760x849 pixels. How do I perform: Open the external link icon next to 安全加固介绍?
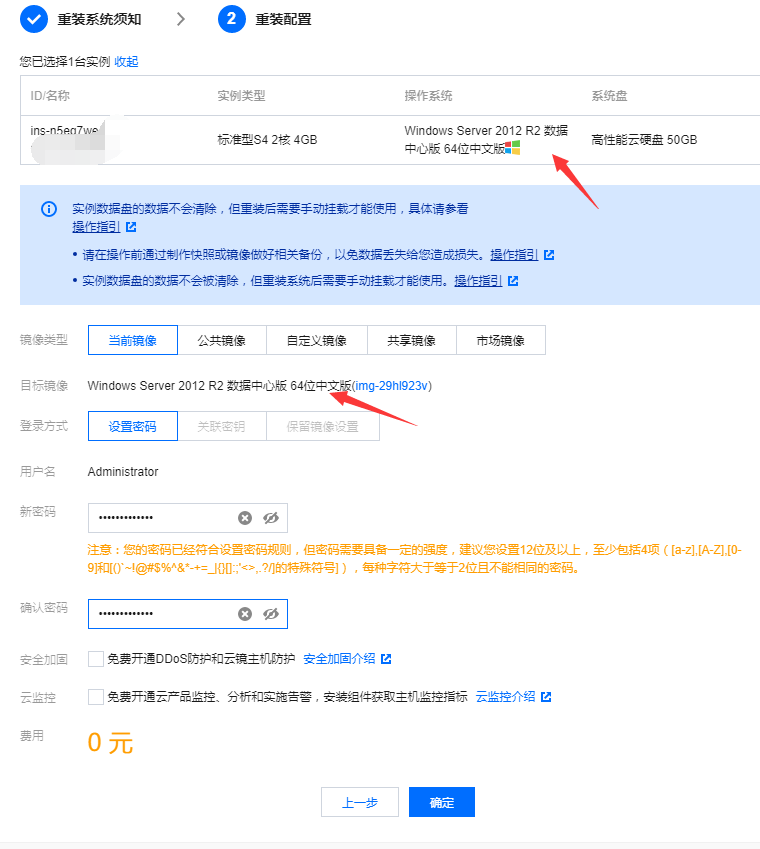click(x=386, y=659)
